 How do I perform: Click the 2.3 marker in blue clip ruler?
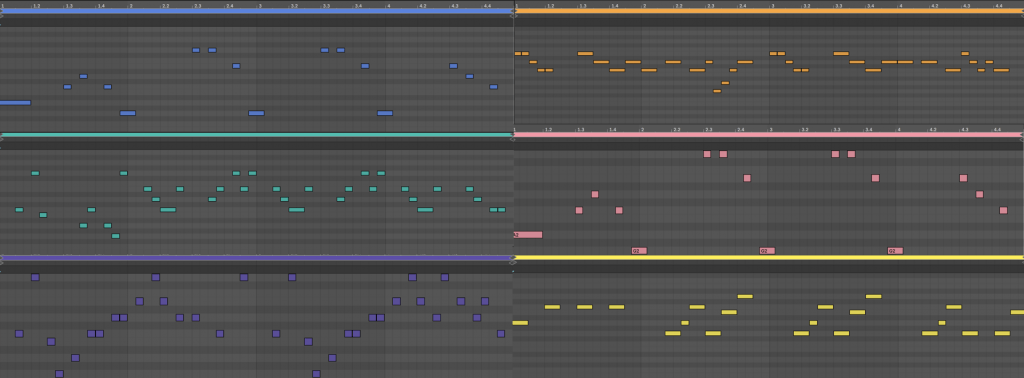coord(197,5)
